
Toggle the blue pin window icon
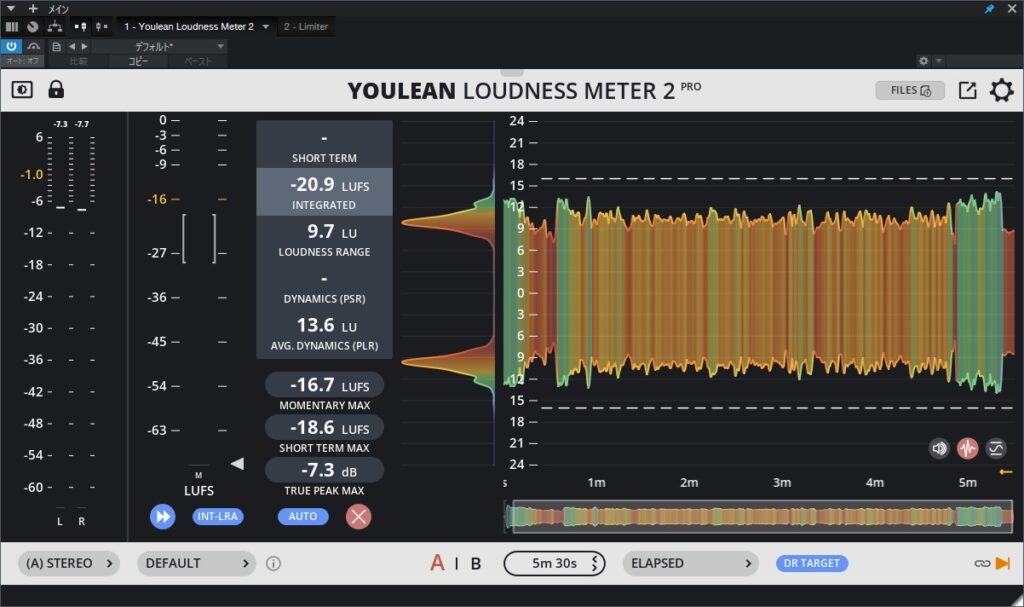(989, 8)
